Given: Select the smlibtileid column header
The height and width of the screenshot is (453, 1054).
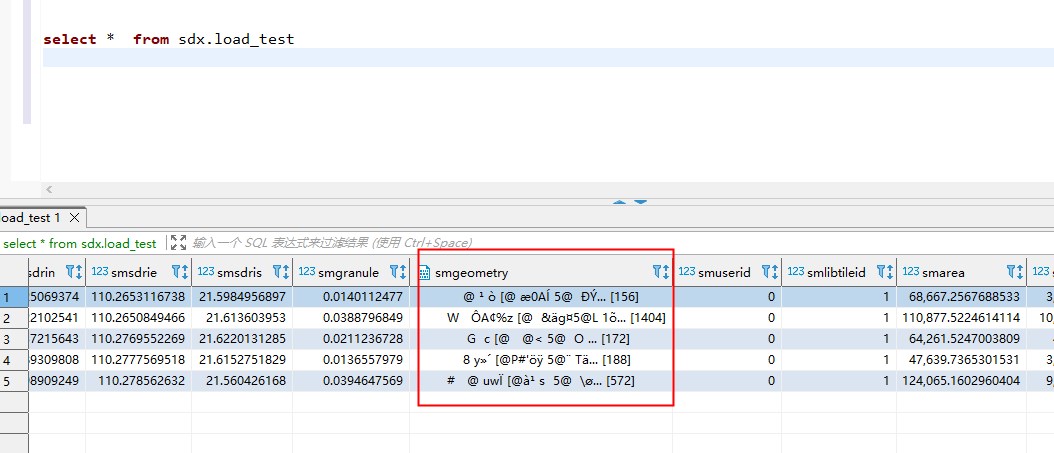Looking at the screenshot, I should 839,272.
